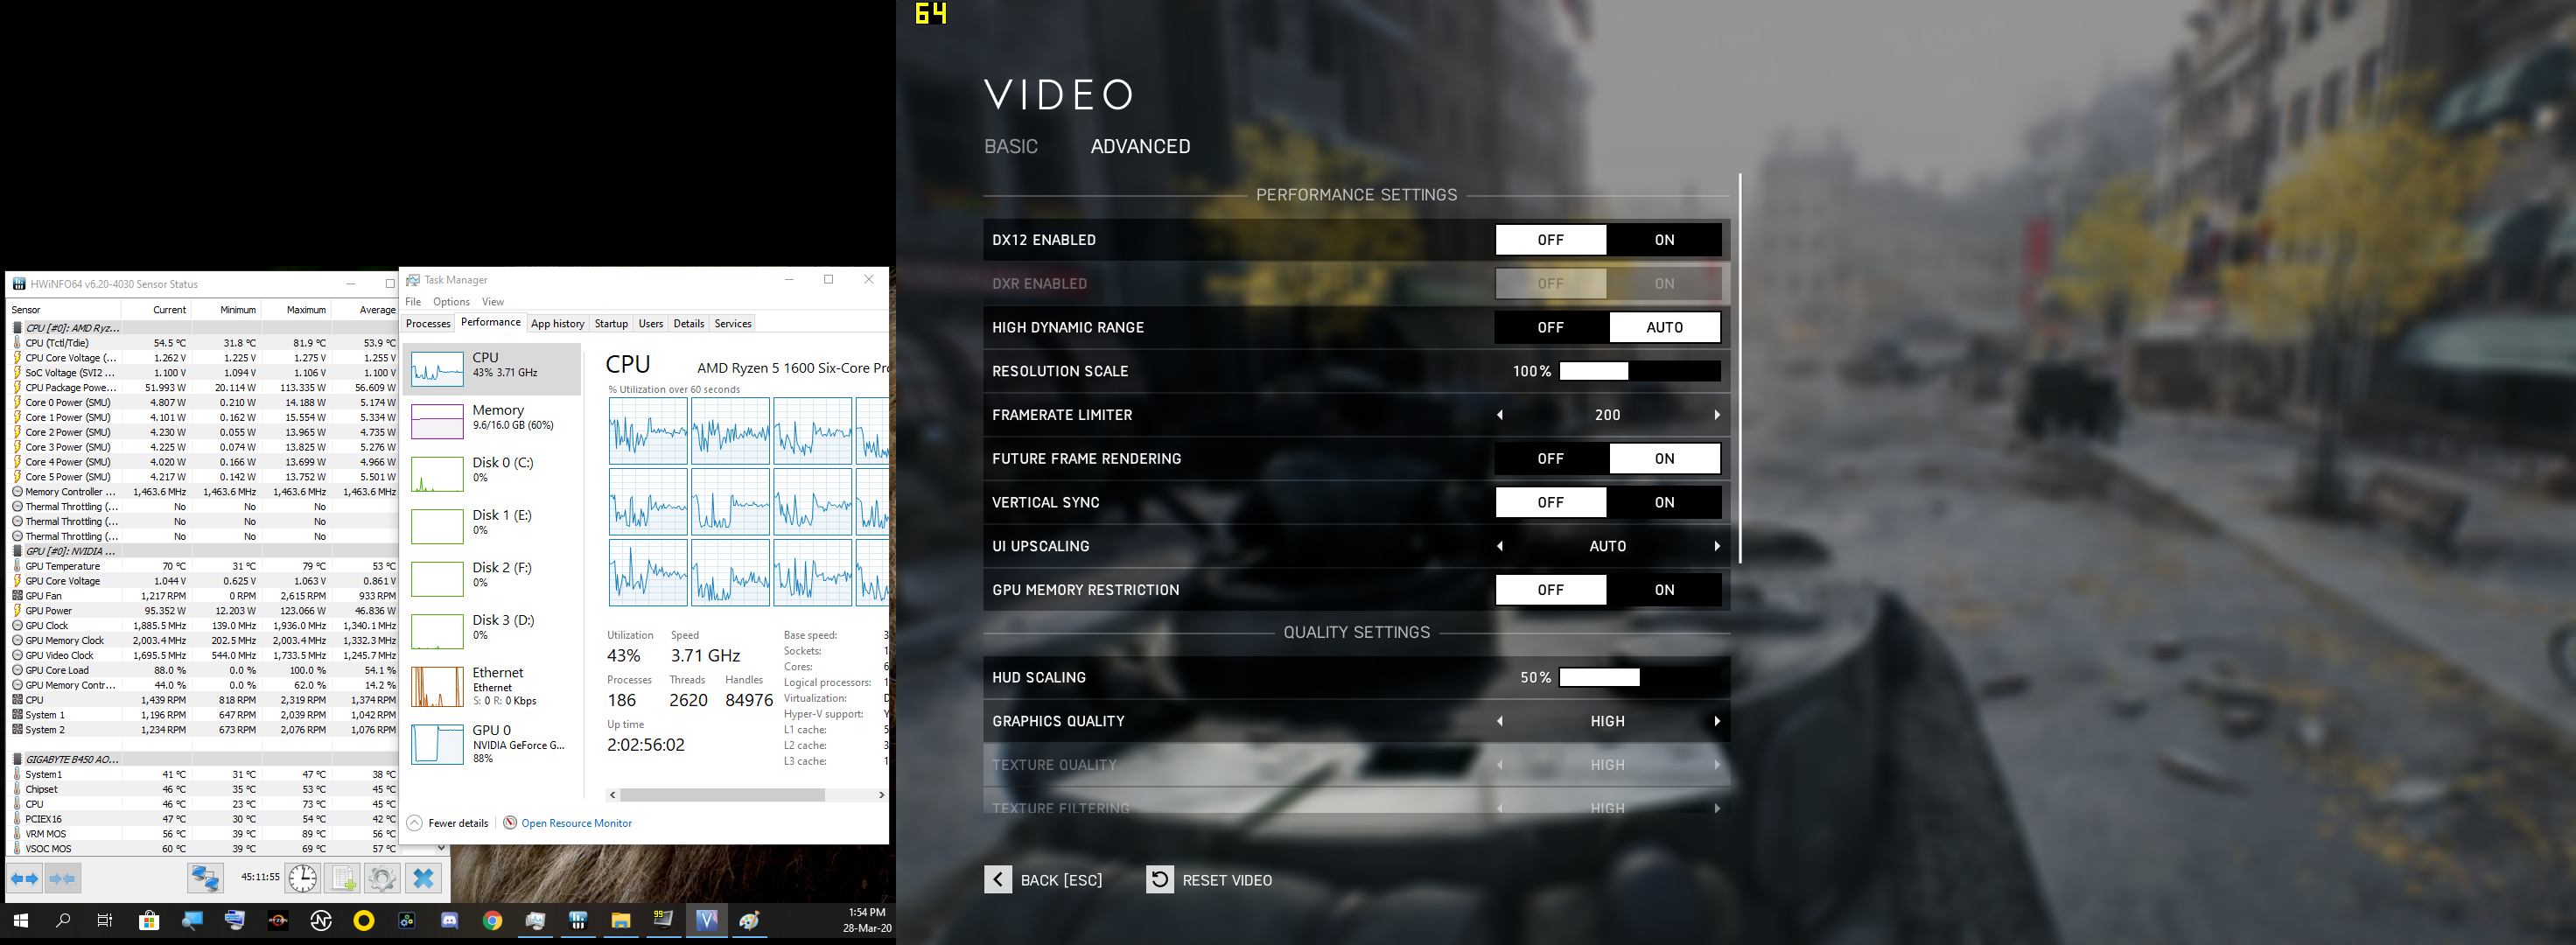Click HWiNFO log file add icon
The width and height of the screenshot is (2576, 945).
[343, 878]
